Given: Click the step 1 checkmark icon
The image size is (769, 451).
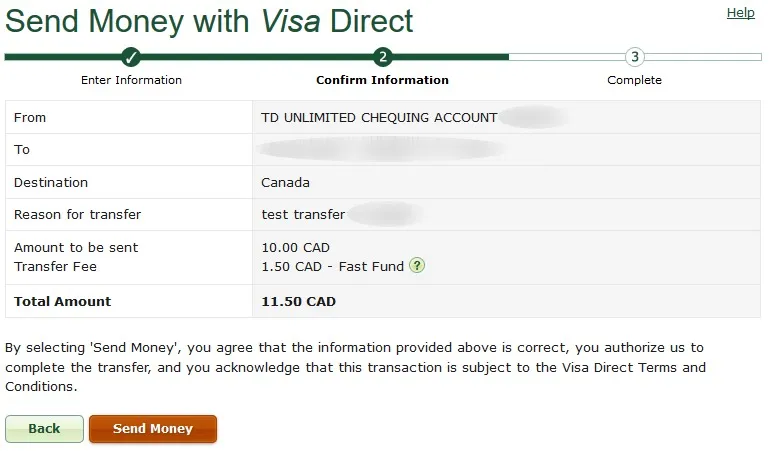Looking at the screenshot, I should tap(131, 57).
